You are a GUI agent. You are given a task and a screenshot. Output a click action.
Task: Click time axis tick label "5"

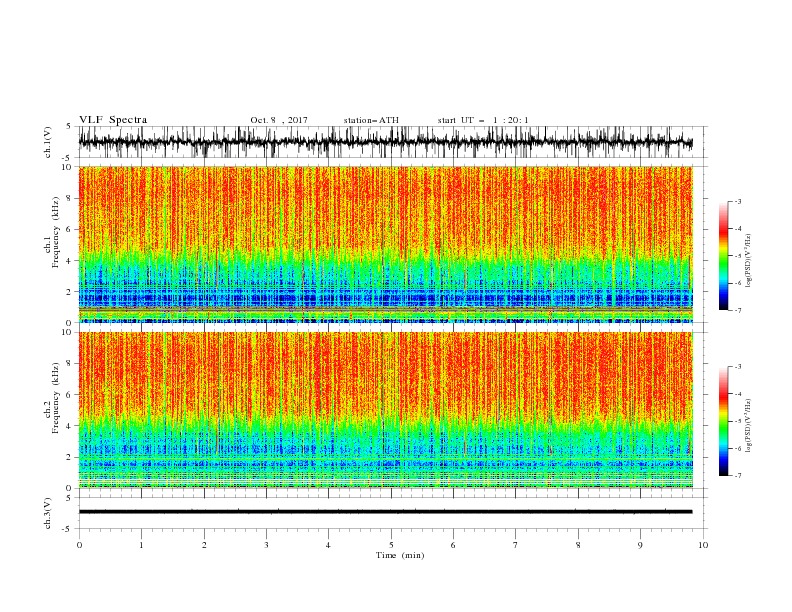(x=391, y=545)
